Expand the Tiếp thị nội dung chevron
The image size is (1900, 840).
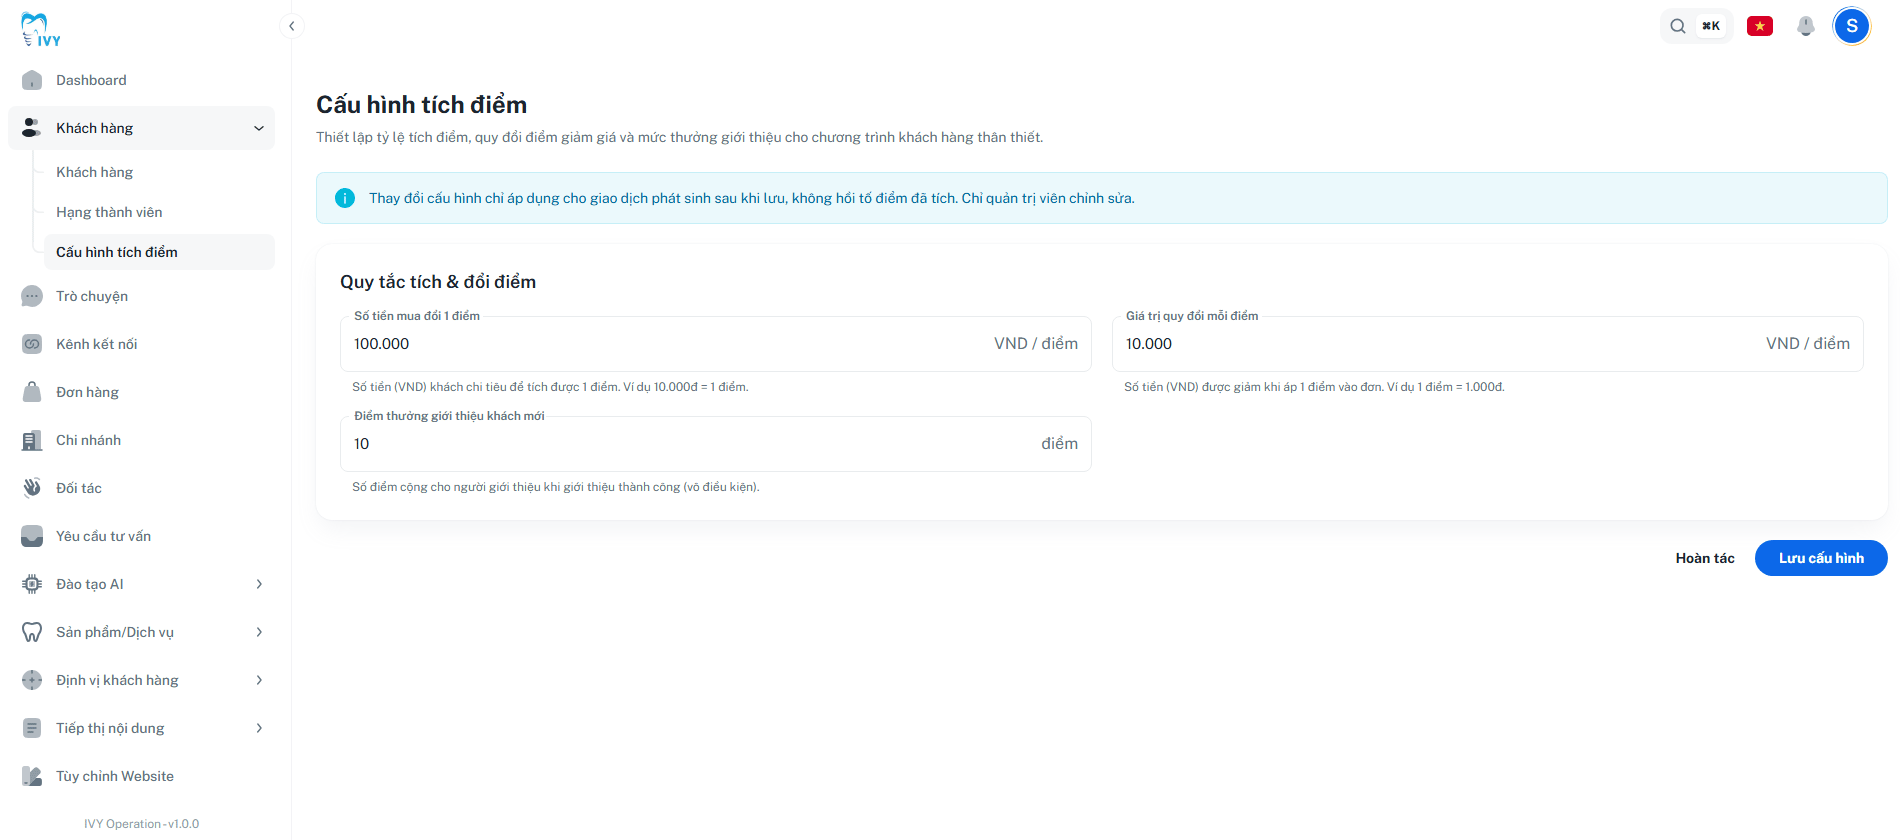[259, 728]
